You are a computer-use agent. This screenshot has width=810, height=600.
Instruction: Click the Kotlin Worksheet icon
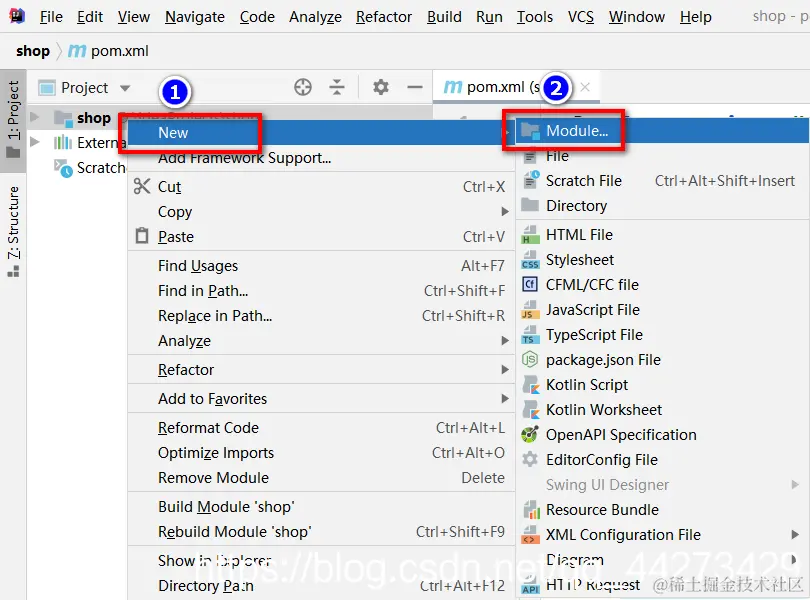531,409
